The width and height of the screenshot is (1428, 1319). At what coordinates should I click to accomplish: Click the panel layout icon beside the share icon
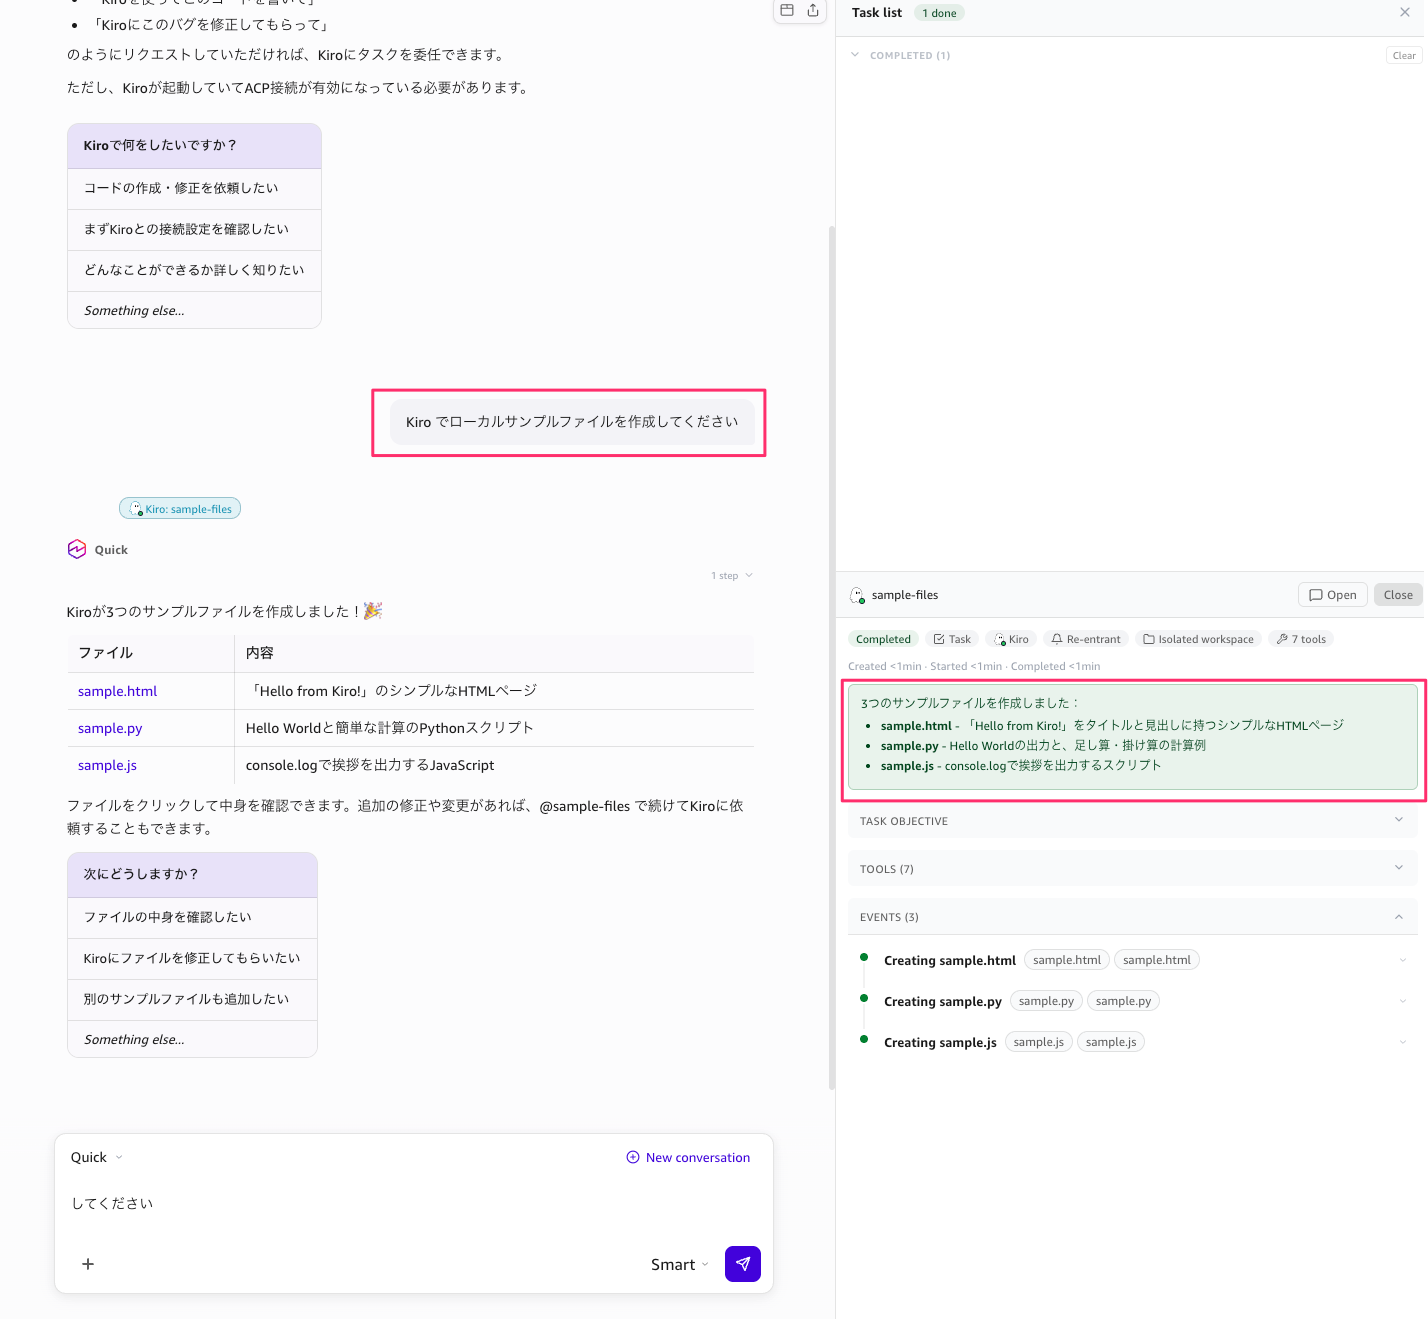click(x=787, y=10)
